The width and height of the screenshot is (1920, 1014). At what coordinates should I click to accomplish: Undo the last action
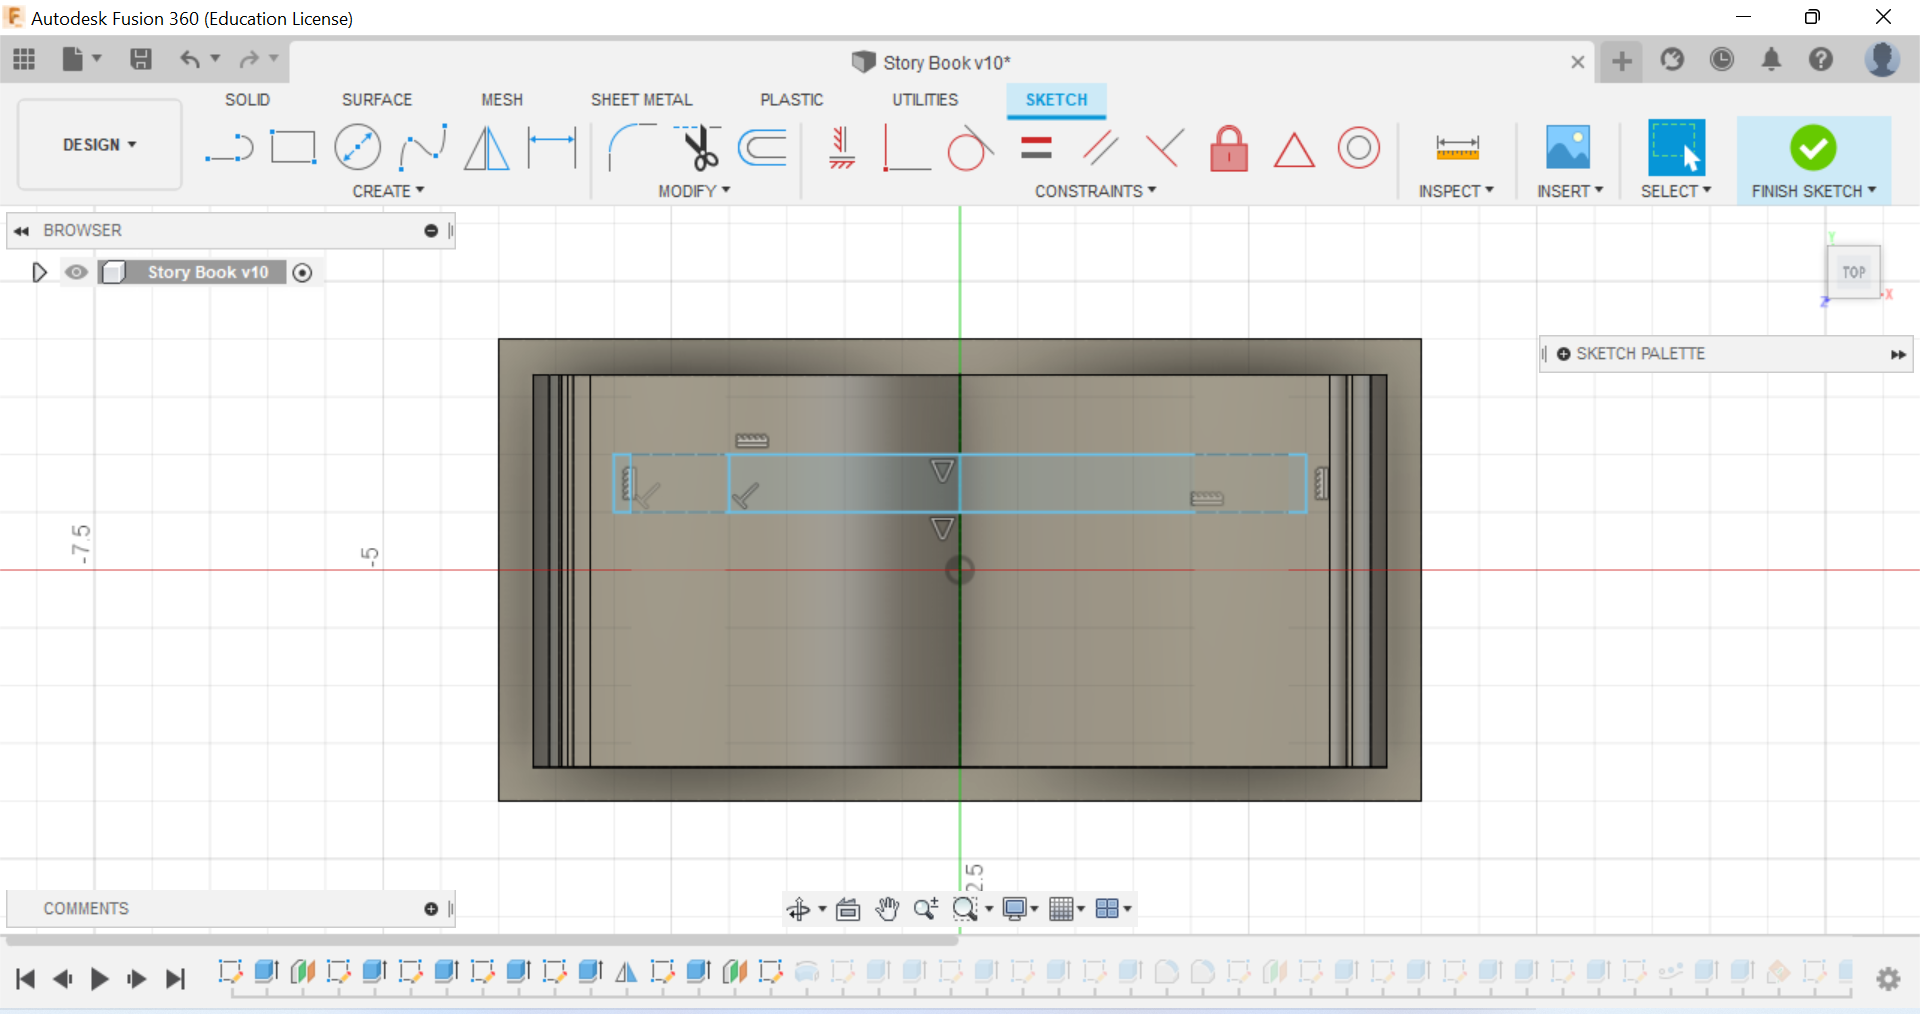point(190,60)
